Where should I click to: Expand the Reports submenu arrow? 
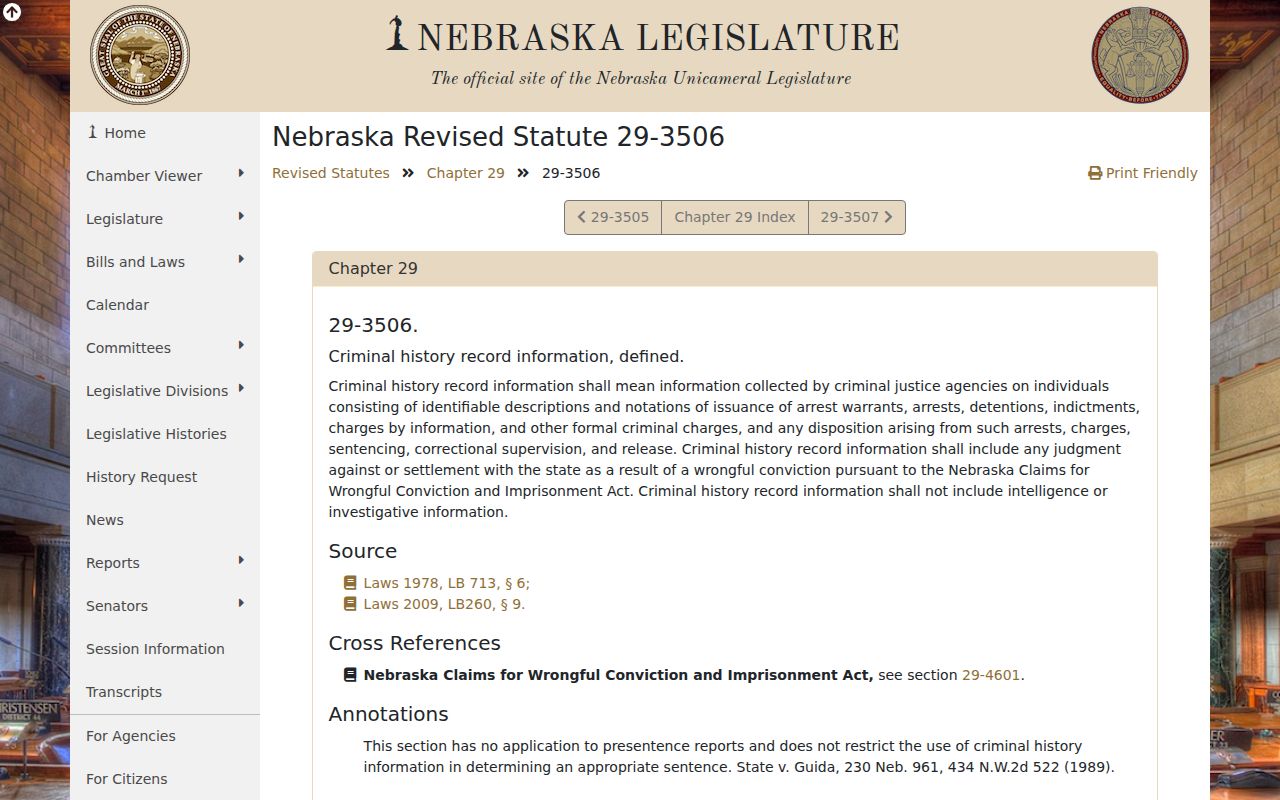pyautogui.click(x=241, y=561)
